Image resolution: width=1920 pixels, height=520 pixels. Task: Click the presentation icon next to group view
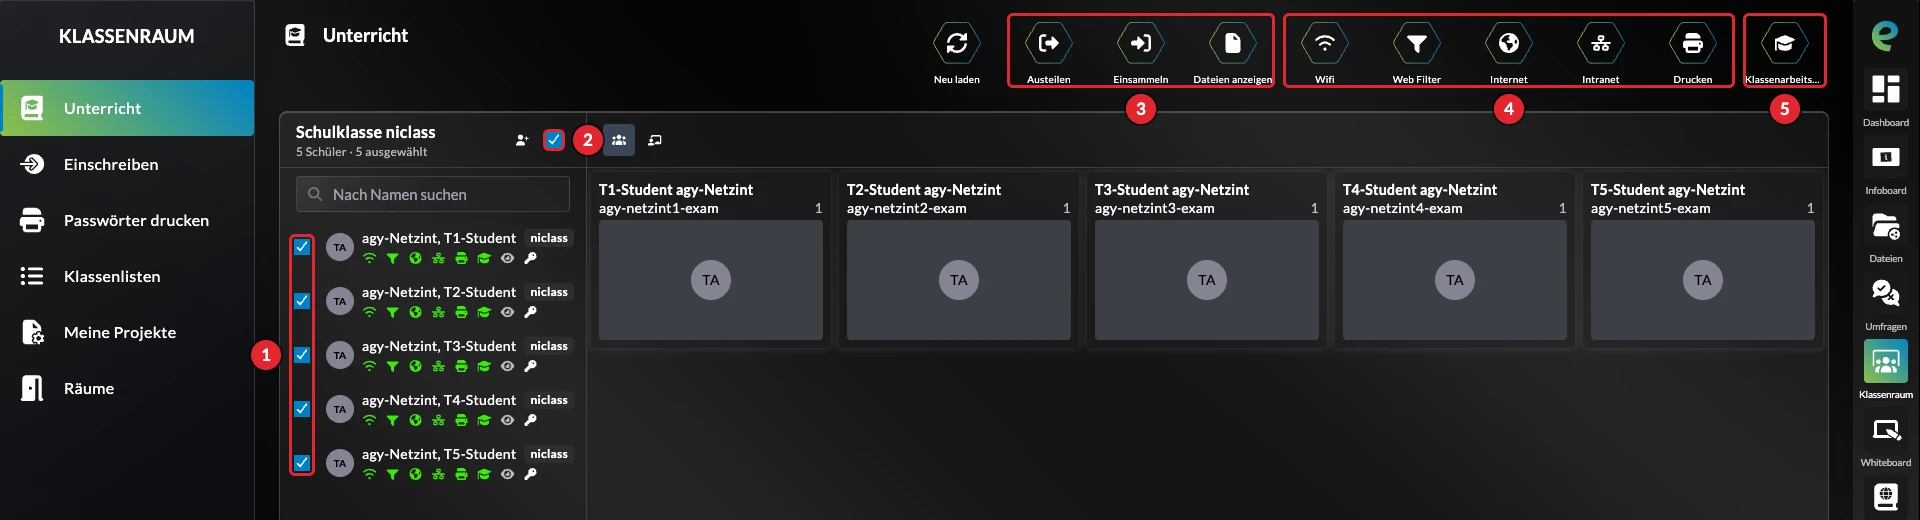tap(655, 140)
